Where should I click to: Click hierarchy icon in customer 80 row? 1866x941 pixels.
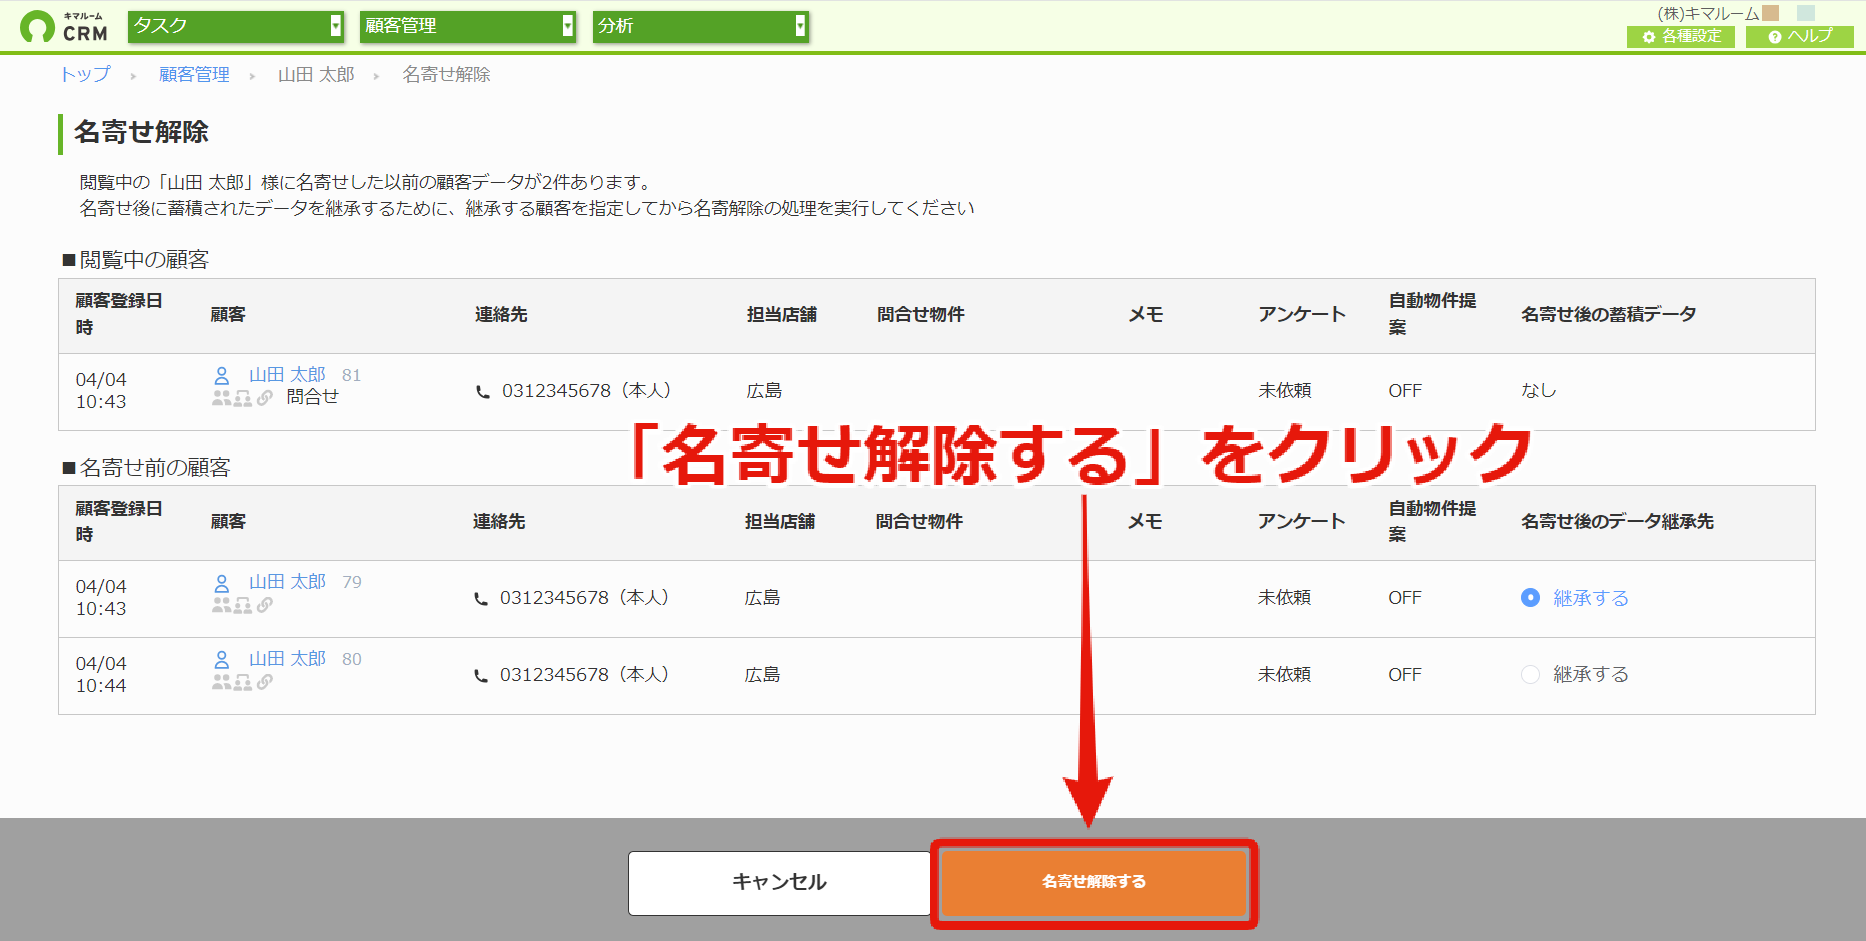pyautogui.click(x=243, y=682)
